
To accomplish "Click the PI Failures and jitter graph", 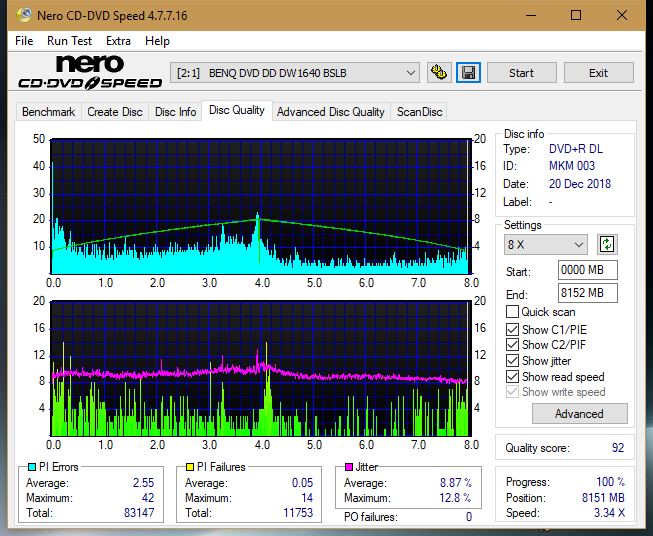I will 261,368.
